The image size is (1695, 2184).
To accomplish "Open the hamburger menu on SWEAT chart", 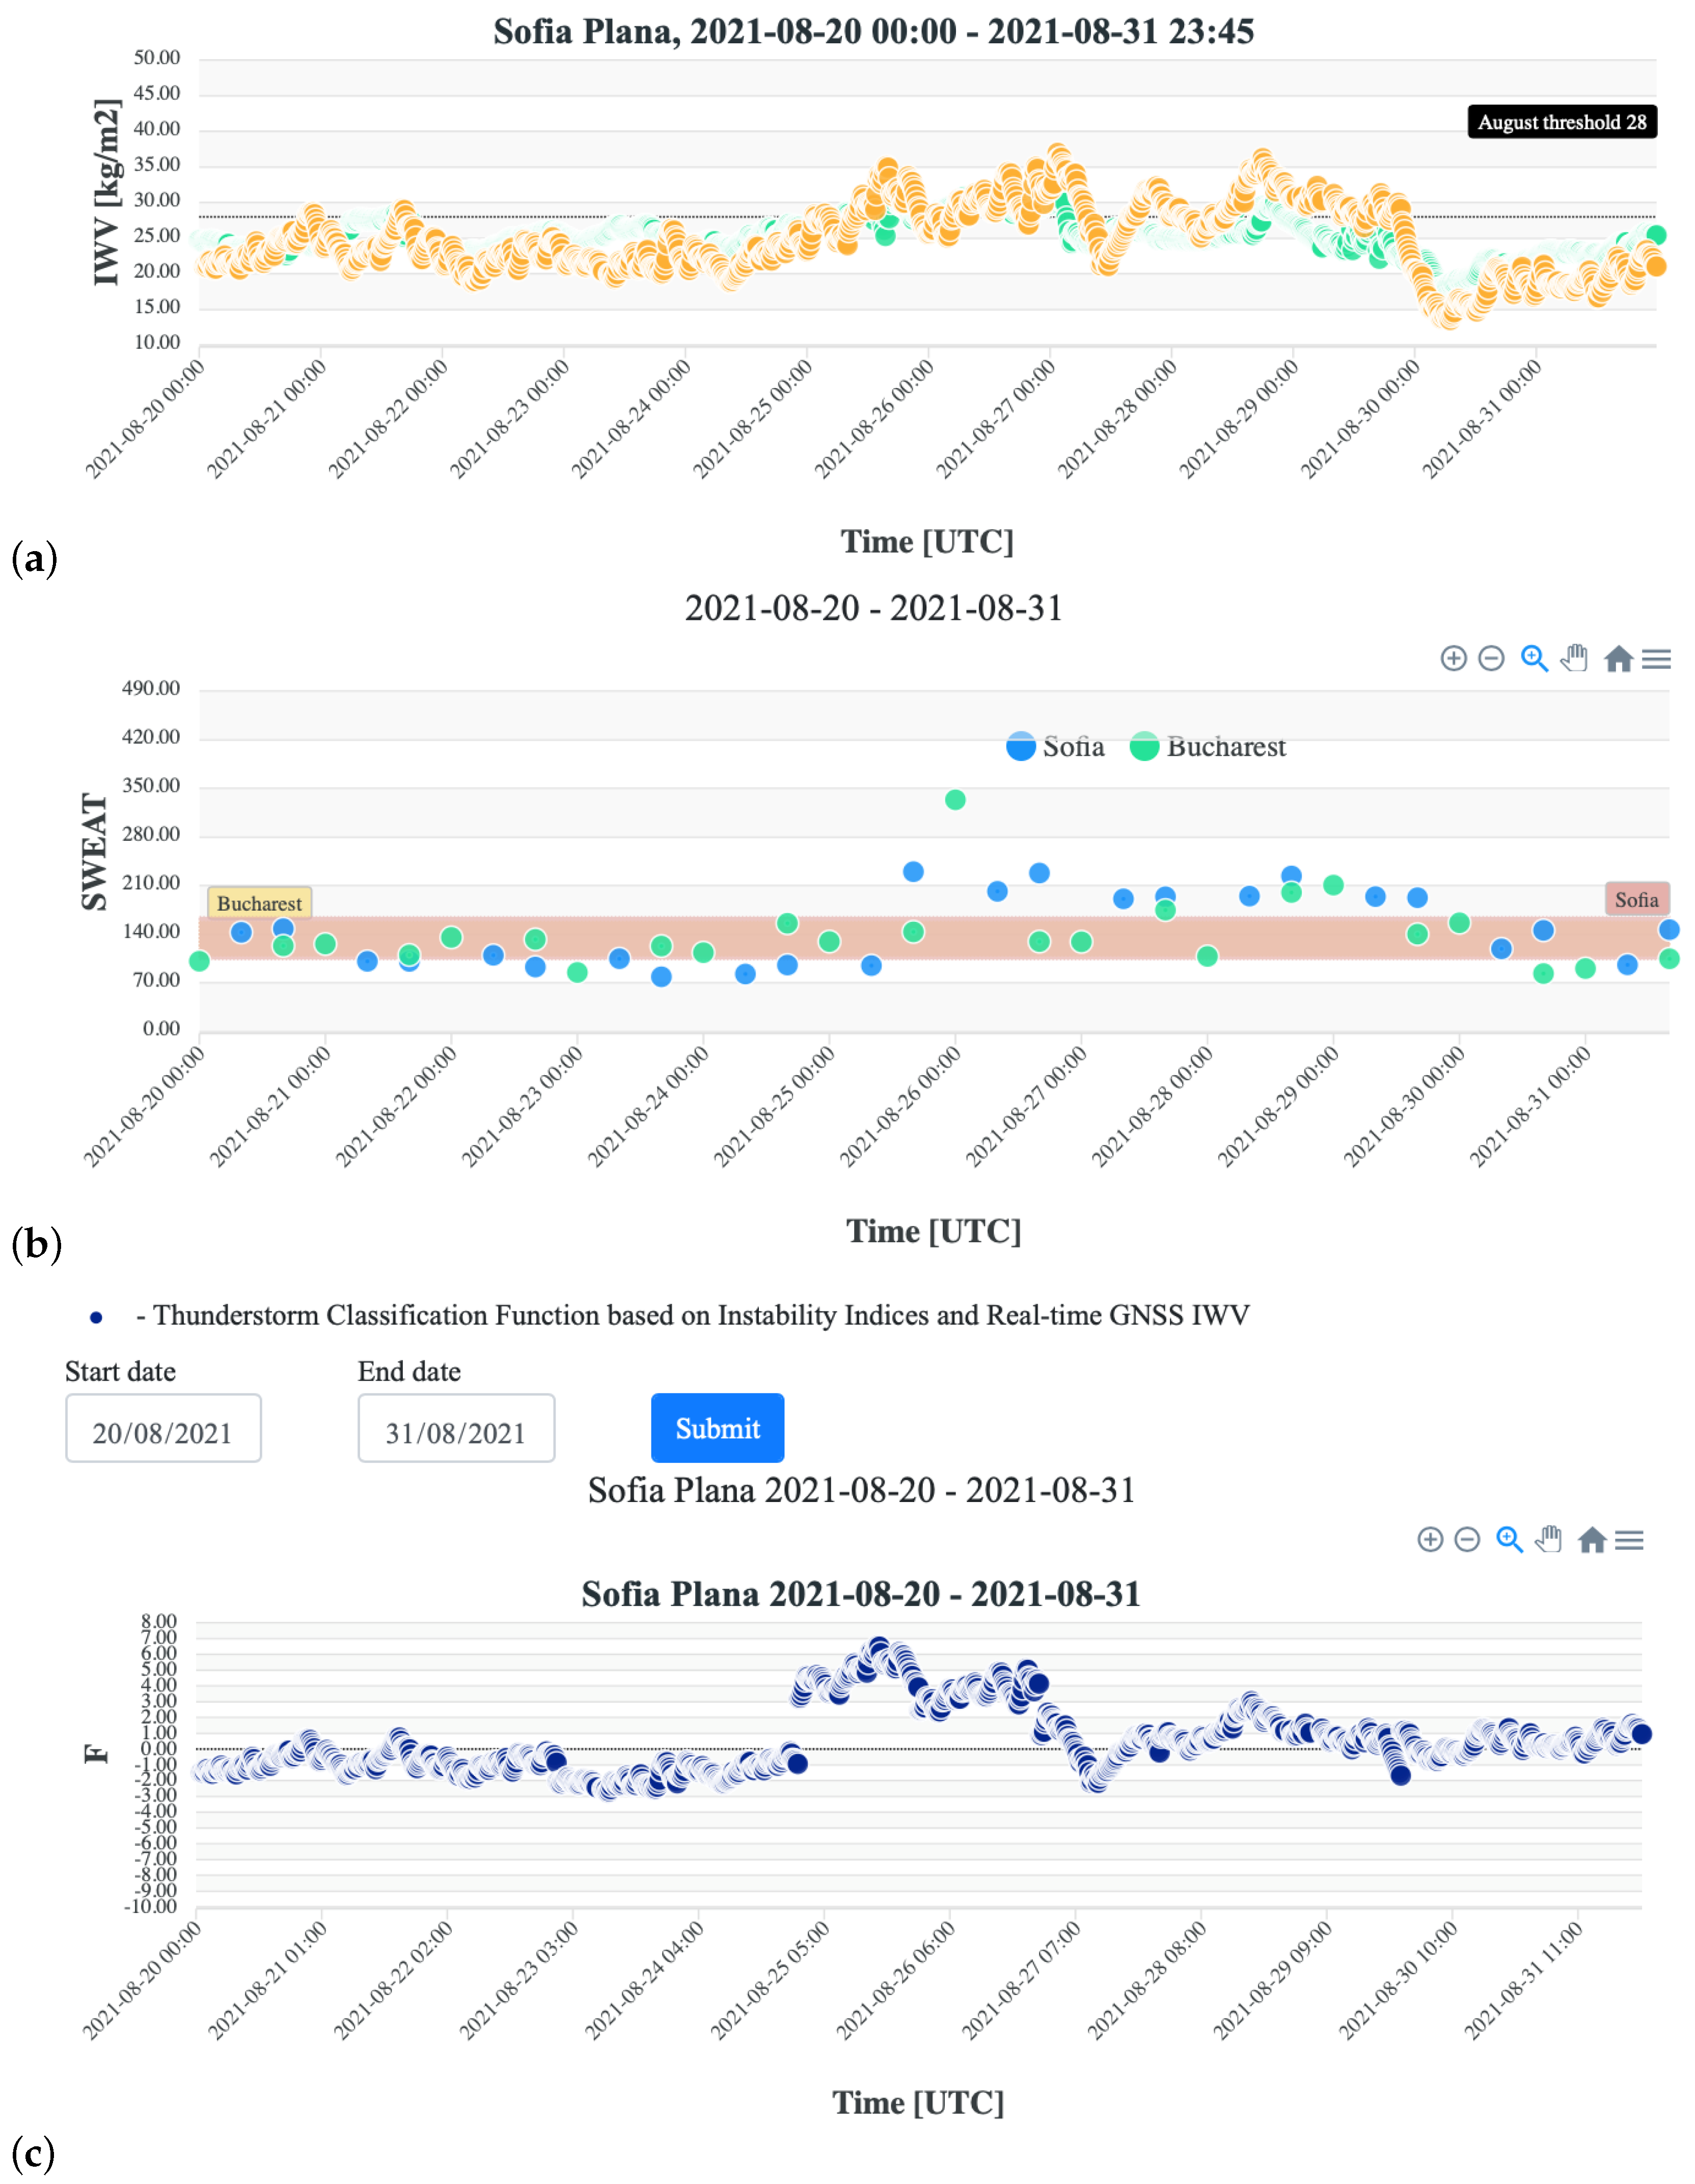I will click(x=1657, y=659).
